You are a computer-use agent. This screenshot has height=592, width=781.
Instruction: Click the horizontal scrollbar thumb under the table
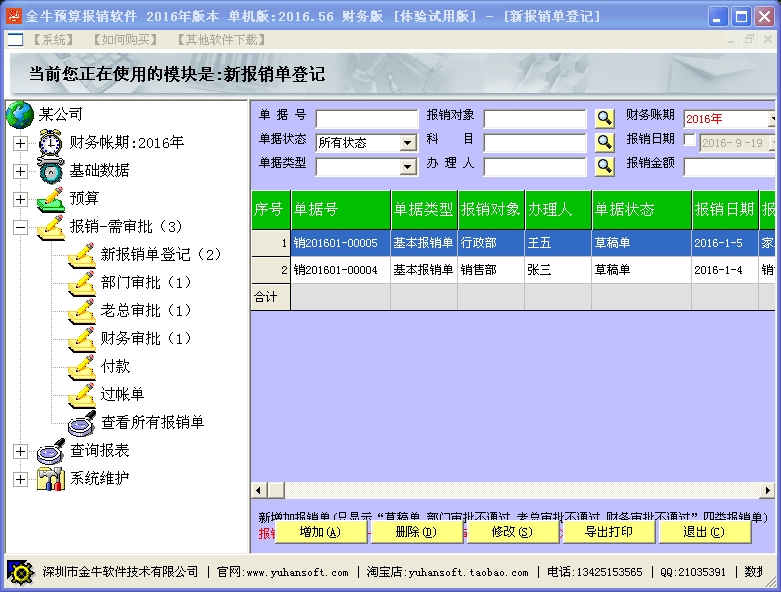(277, 490)
